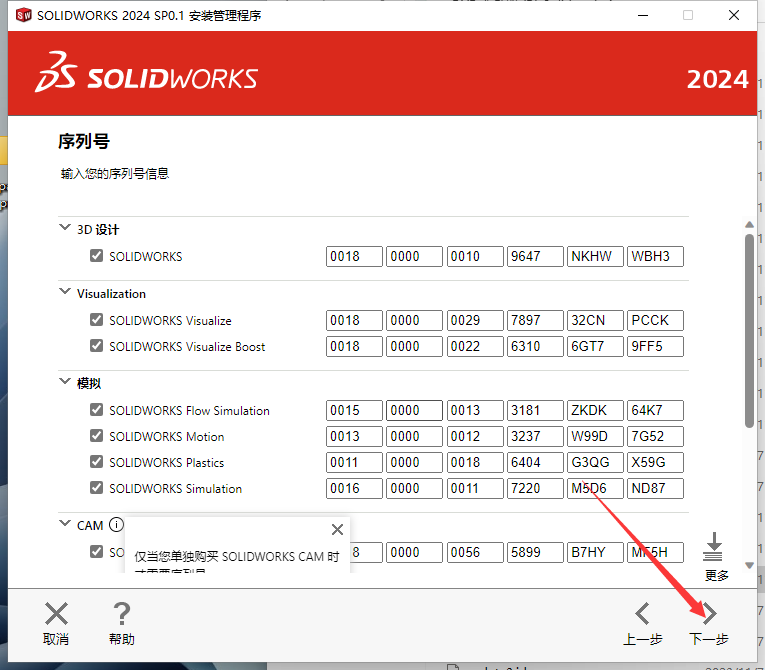
Task: Select Simulation serial field containing 7220
Action: [535, 488]
